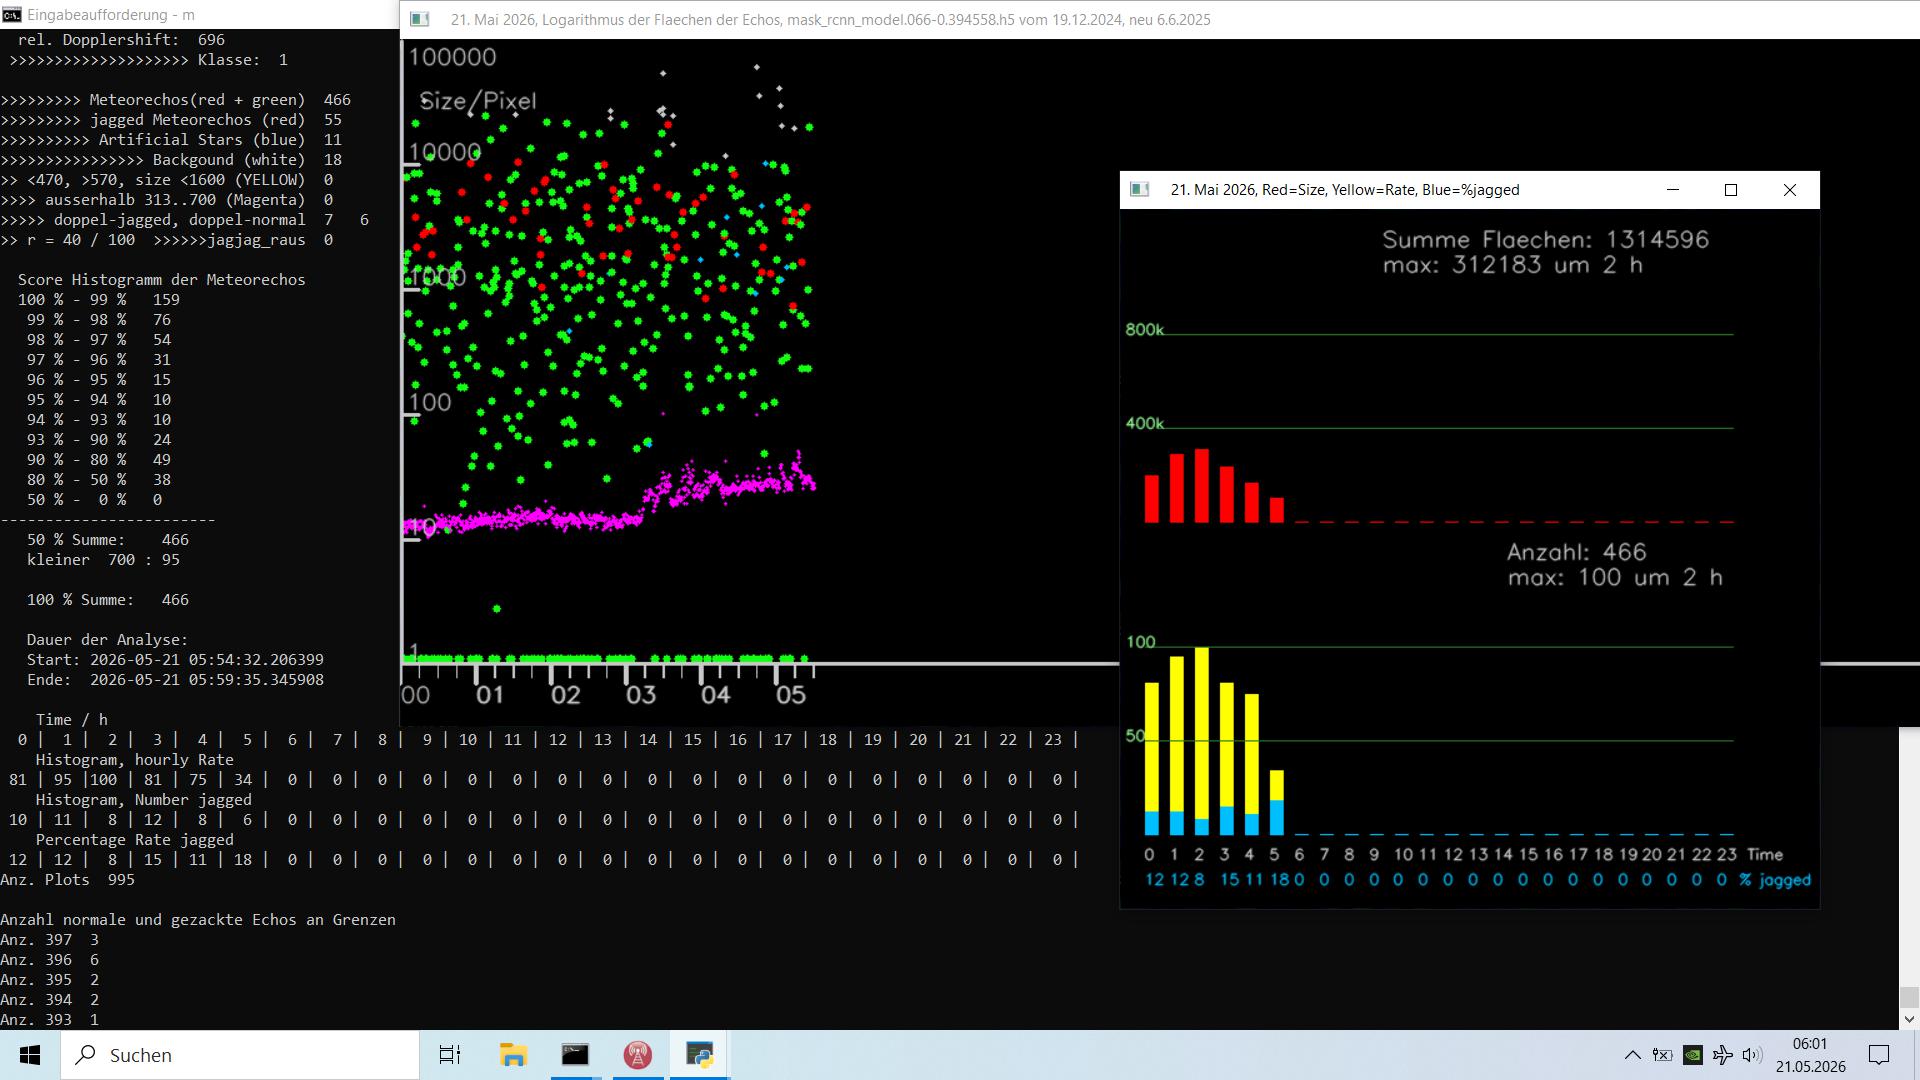Select the 'Anz. 396 6' row
Viewport: 1920px width, 1080px height.
(x=49, y=960)
